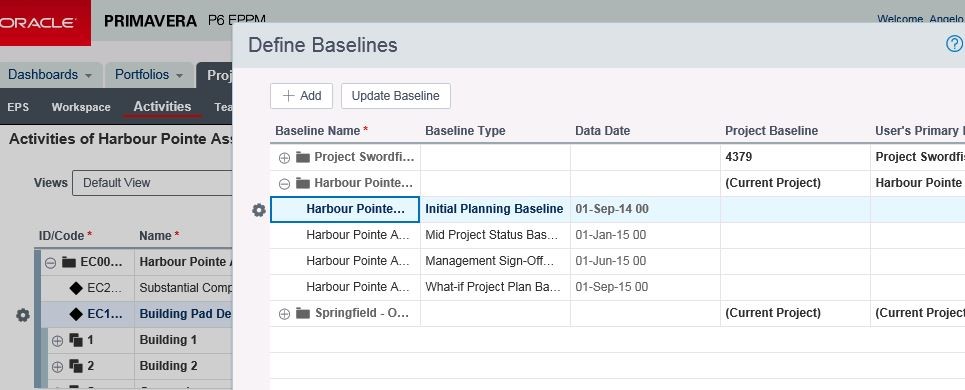This screenshot has height=390, width=965.
Task: Open the Views dropdown showing Default View
Action: tap(152, 183)
